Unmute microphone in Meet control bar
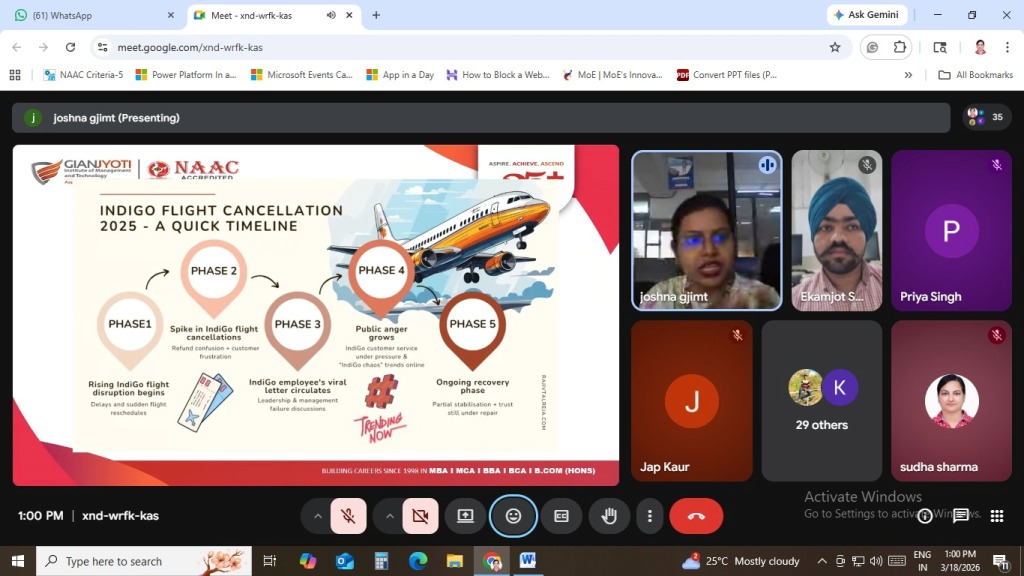This screenshot has height=576, width=1024. pos(348,516)
